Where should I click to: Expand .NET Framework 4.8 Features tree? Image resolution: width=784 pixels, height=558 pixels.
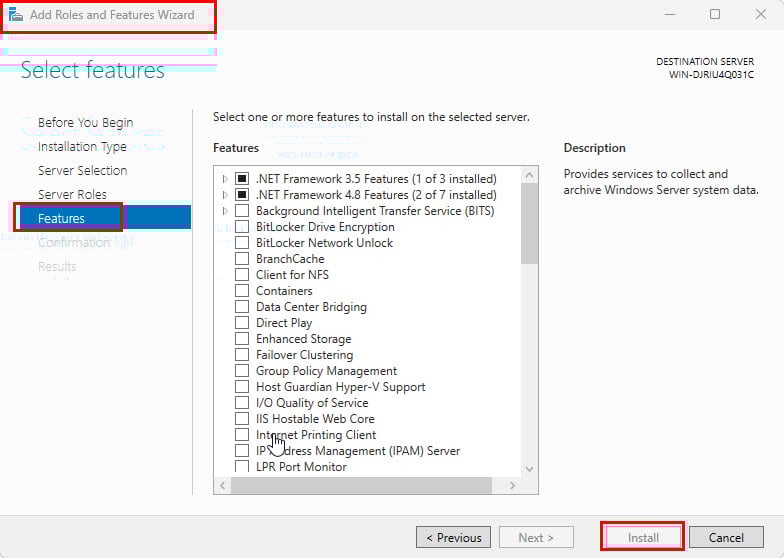[x=225, y=195]
